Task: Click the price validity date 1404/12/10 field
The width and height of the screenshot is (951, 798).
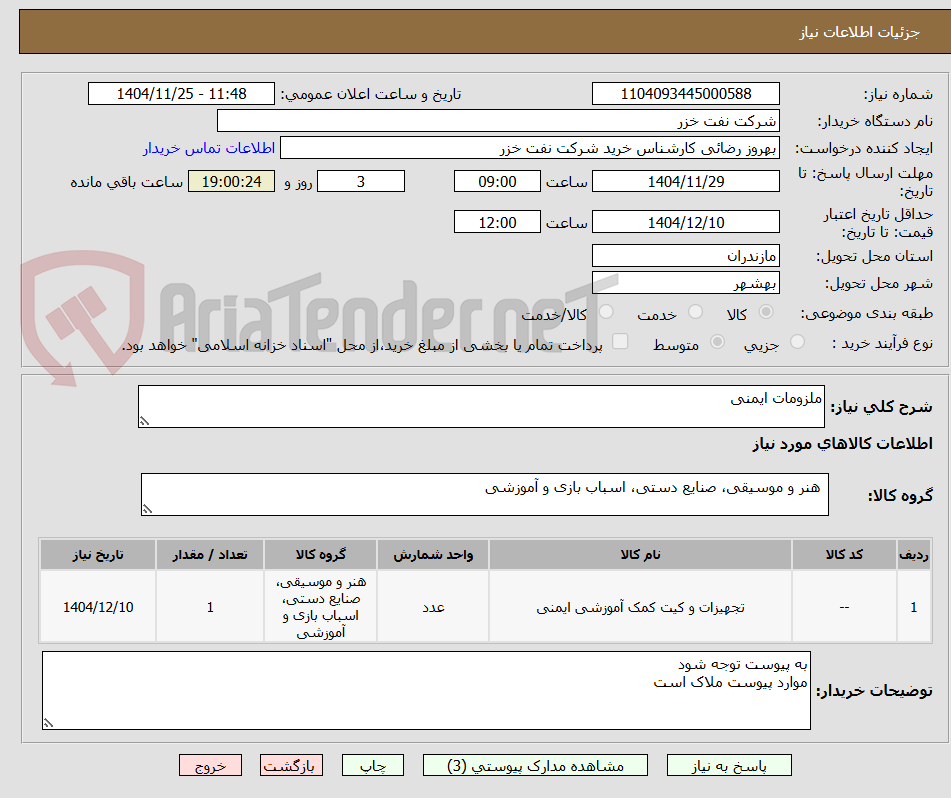Action: coord(685,222)
